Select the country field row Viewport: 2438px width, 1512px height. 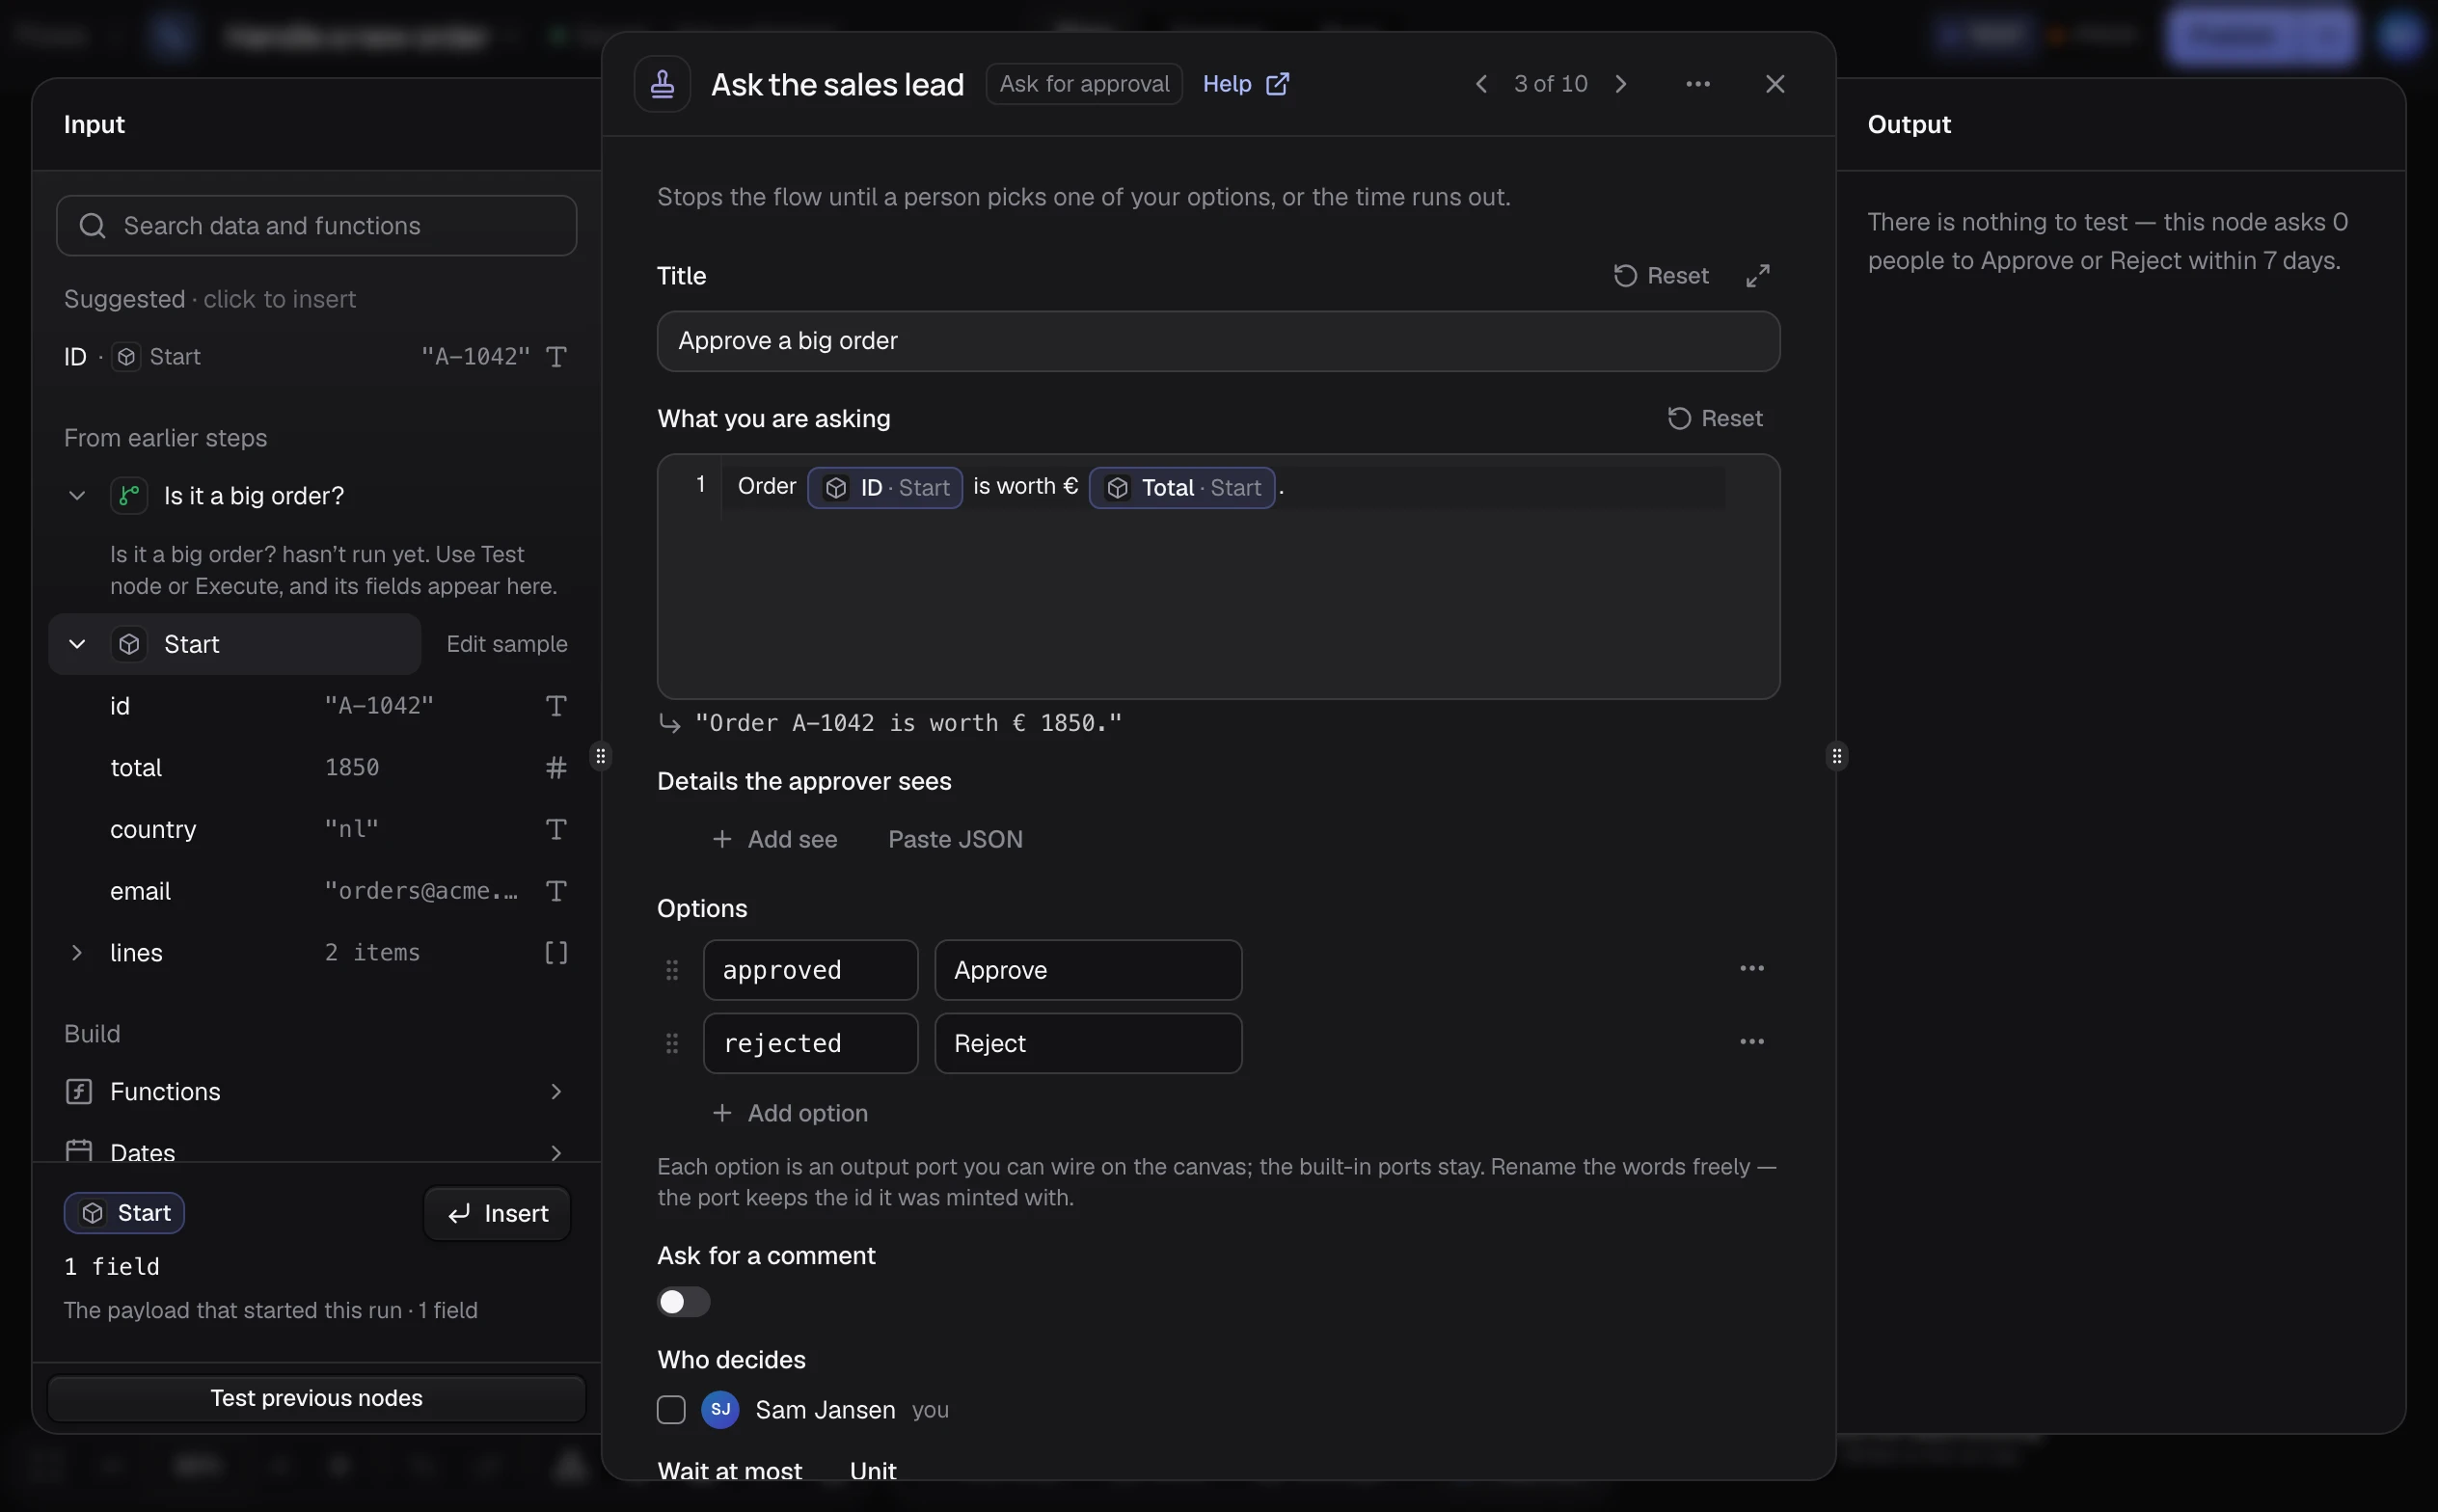tap(316, 829)
